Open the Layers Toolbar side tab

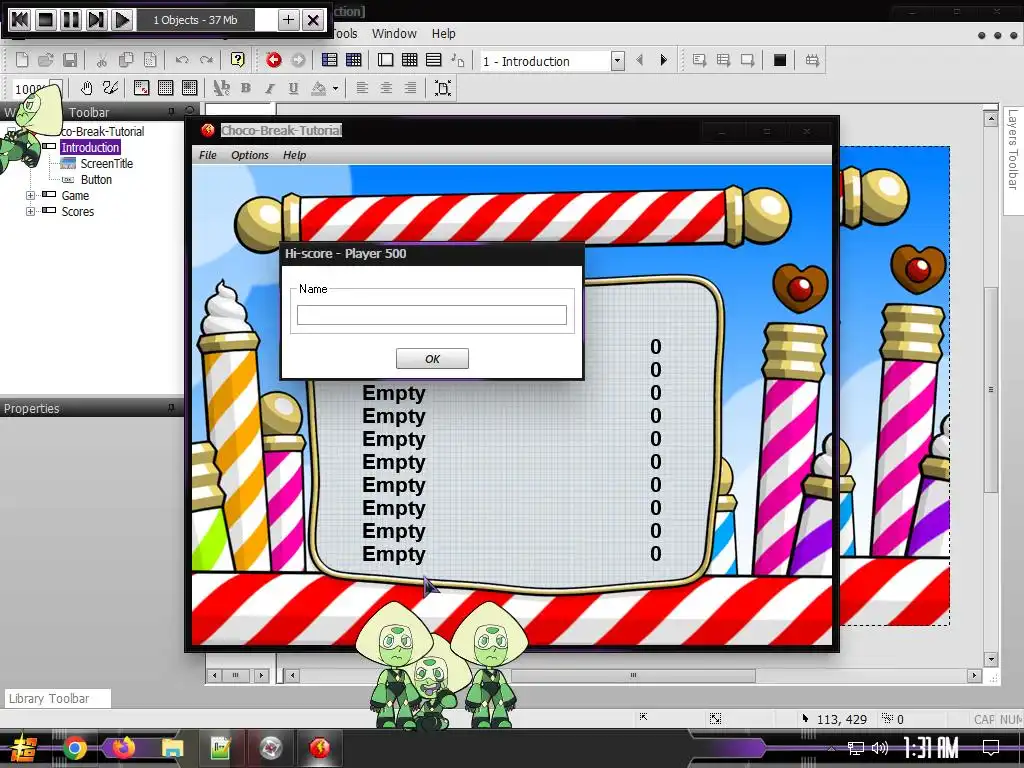(x=1013, y=150)
